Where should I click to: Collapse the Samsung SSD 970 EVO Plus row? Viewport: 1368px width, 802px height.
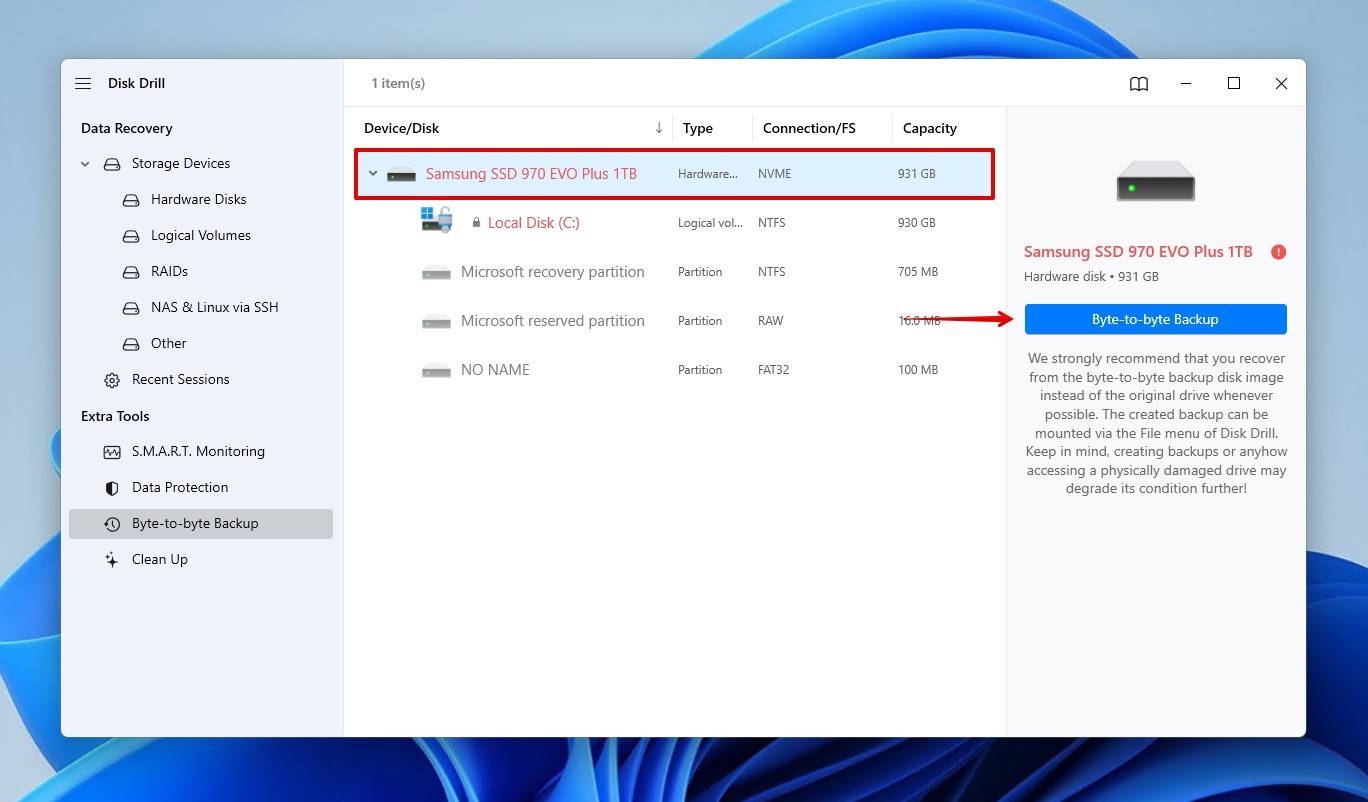click(373, 174)
